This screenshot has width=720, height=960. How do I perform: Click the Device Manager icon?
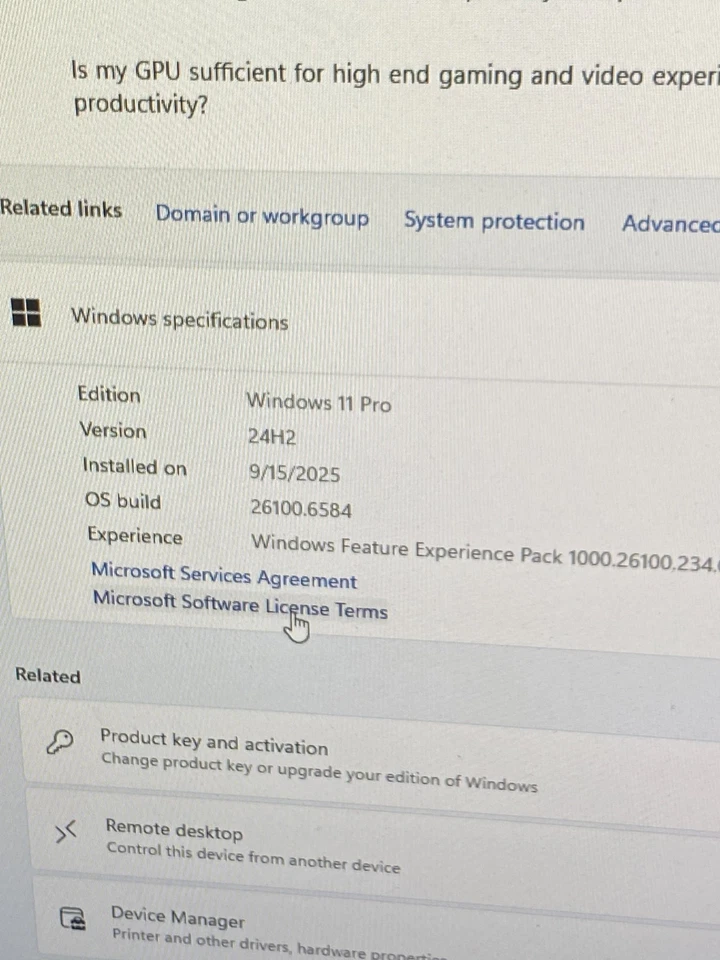(x=73, y=918)
